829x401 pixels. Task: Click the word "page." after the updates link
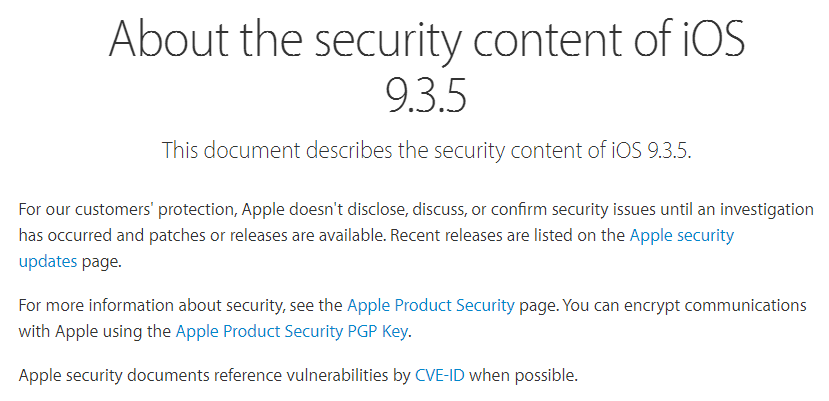[x=102, y=262]
